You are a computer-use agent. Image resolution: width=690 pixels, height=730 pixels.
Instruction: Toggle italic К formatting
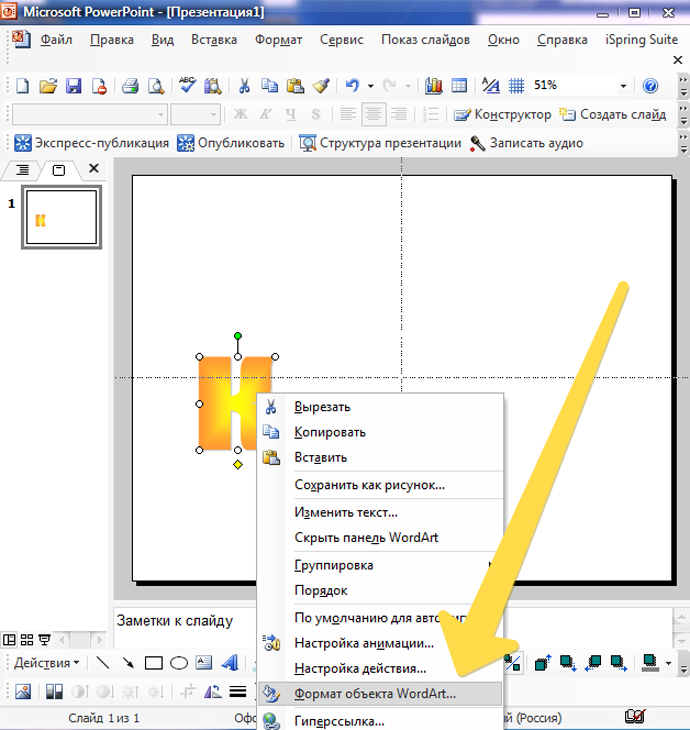[x=265, y=114]
